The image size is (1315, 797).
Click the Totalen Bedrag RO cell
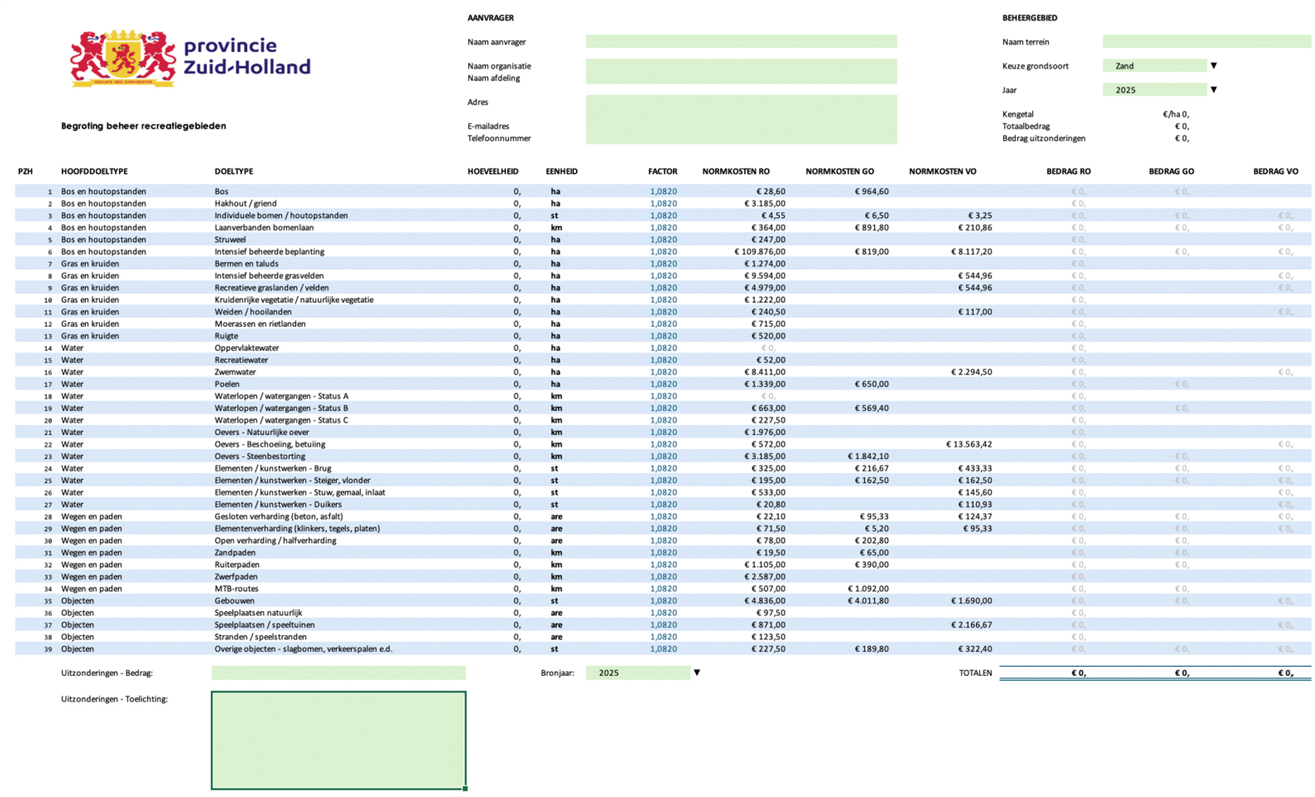pos(1045,673)
